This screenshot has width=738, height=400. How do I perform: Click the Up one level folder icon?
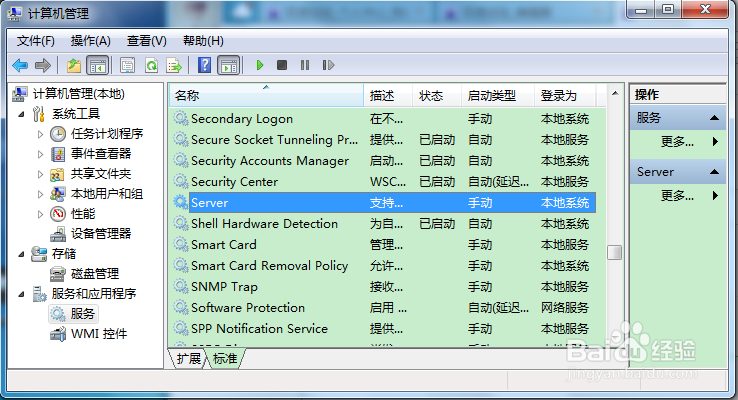tap(73, 65)
